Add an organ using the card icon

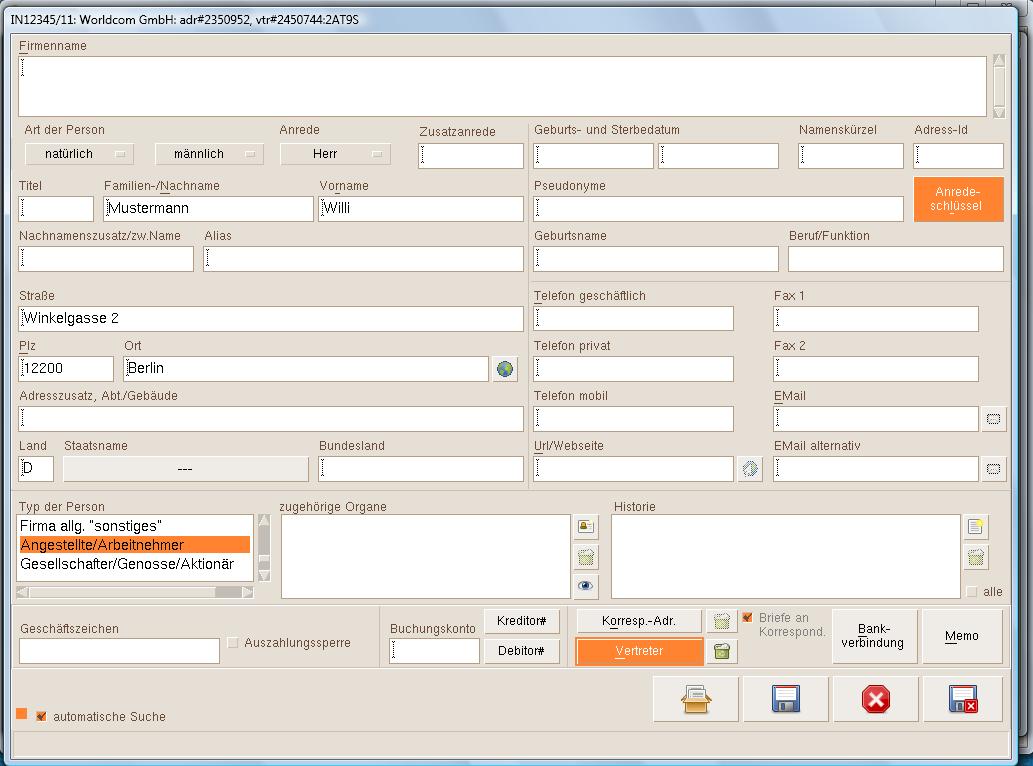pos(586,526)
